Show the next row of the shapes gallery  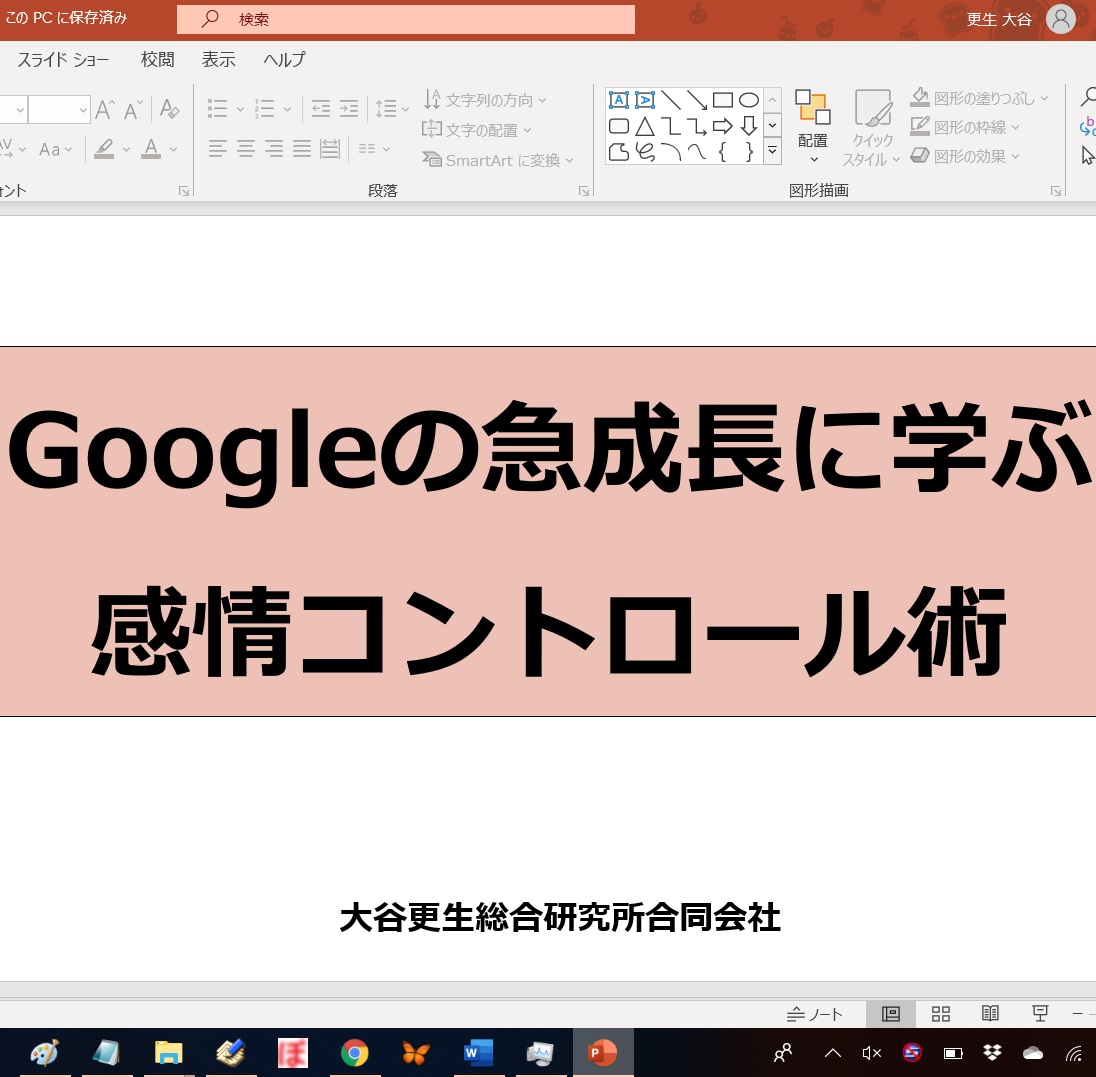[x=772, y=126]
